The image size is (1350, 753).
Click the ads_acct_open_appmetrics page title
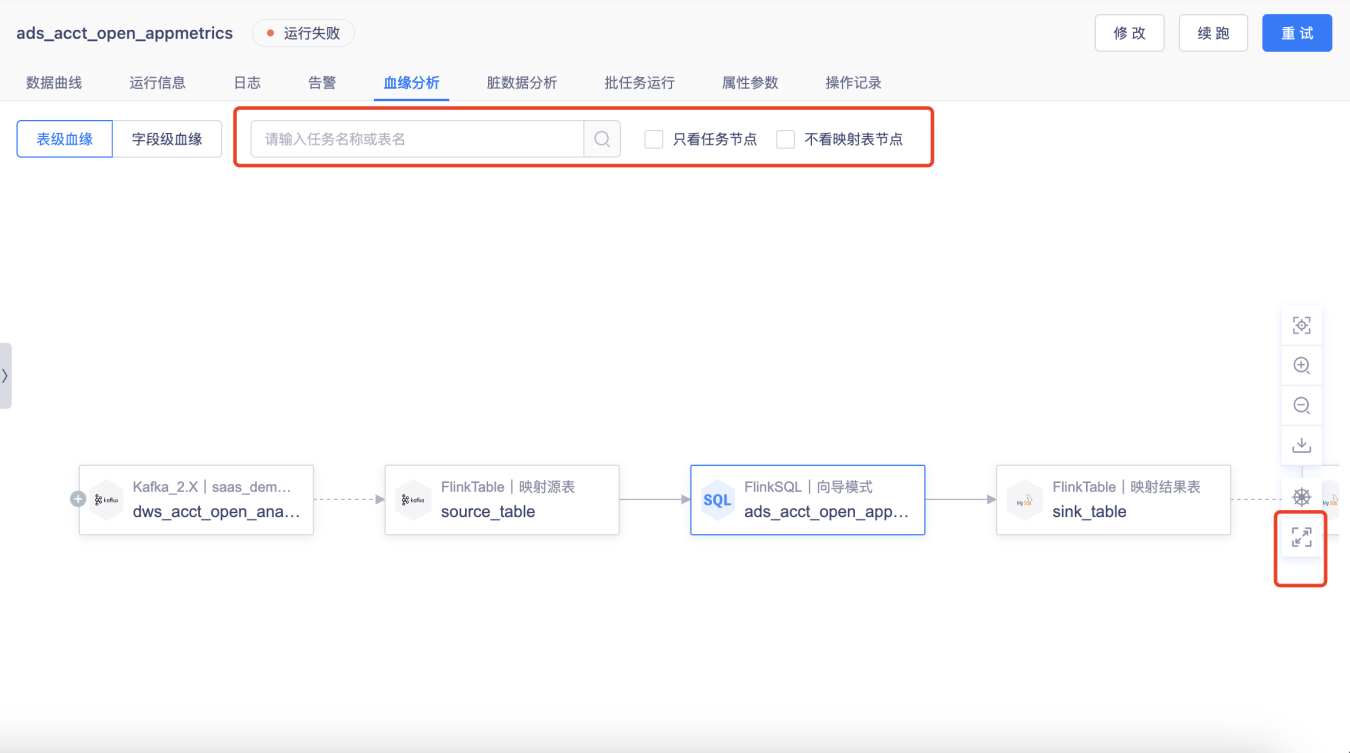click(x=125, y=33)
